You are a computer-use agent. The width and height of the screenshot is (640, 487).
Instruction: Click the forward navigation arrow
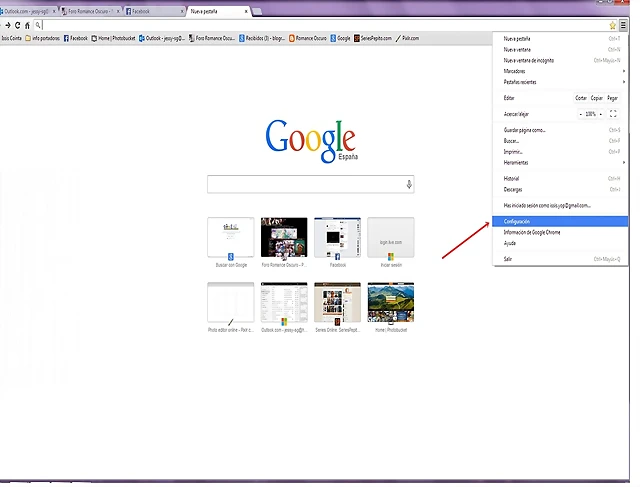[8, 25]
